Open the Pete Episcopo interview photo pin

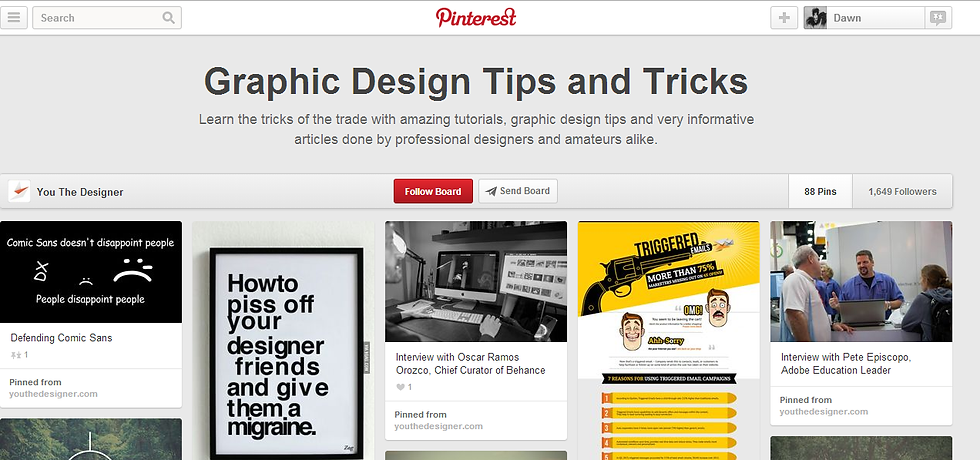click(x=861, y=281)
